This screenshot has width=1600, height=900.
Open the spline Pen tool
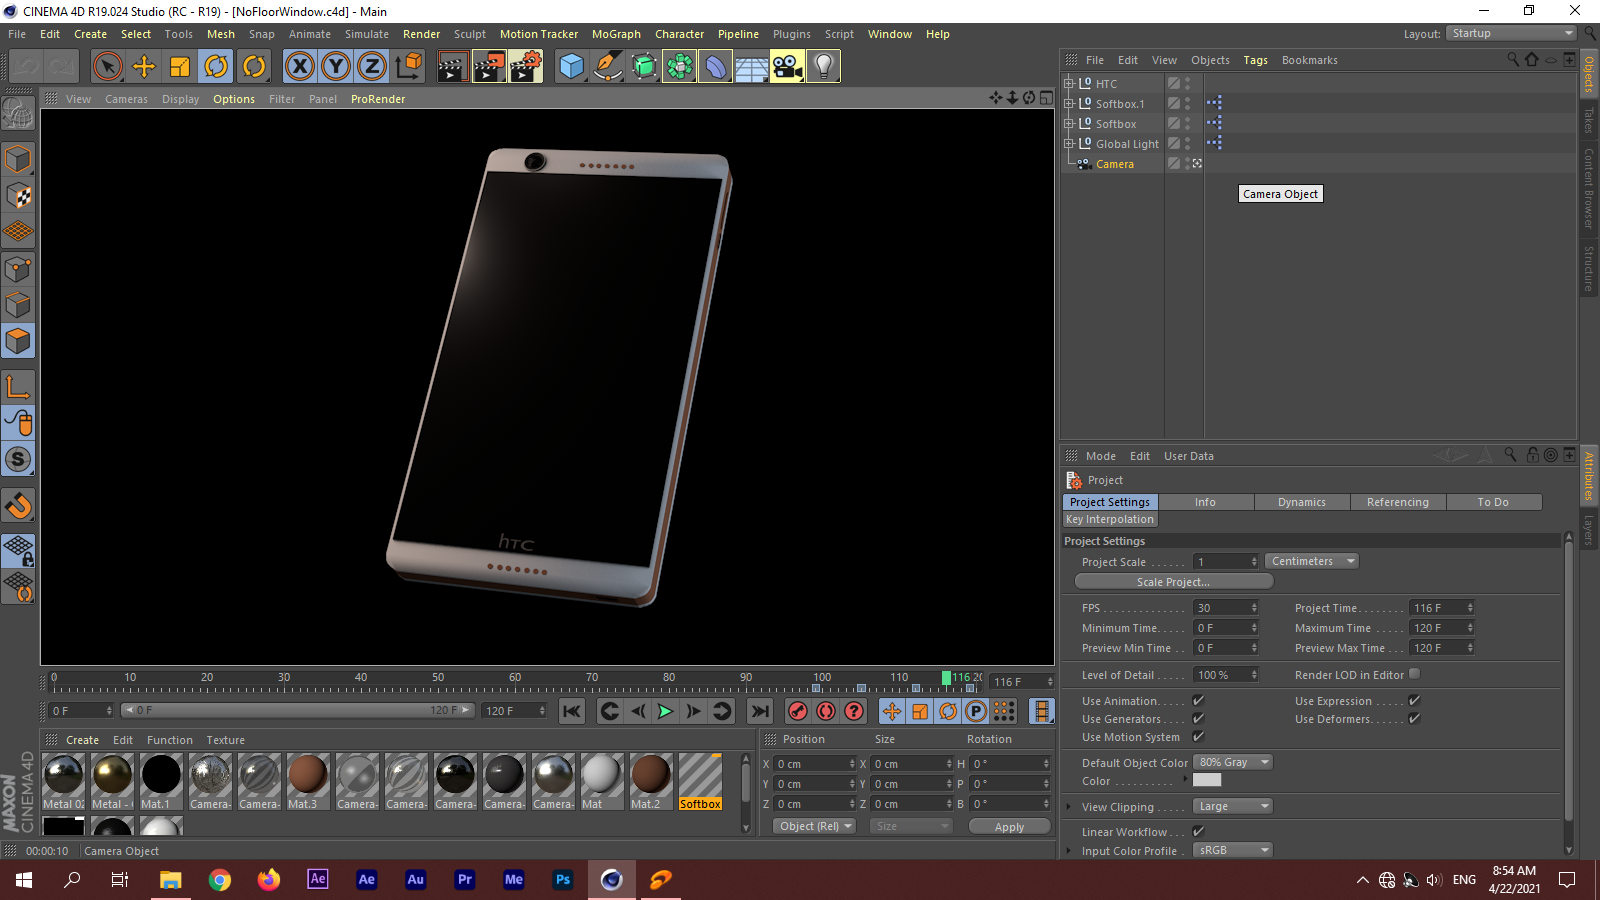click(x=607, y=67)
